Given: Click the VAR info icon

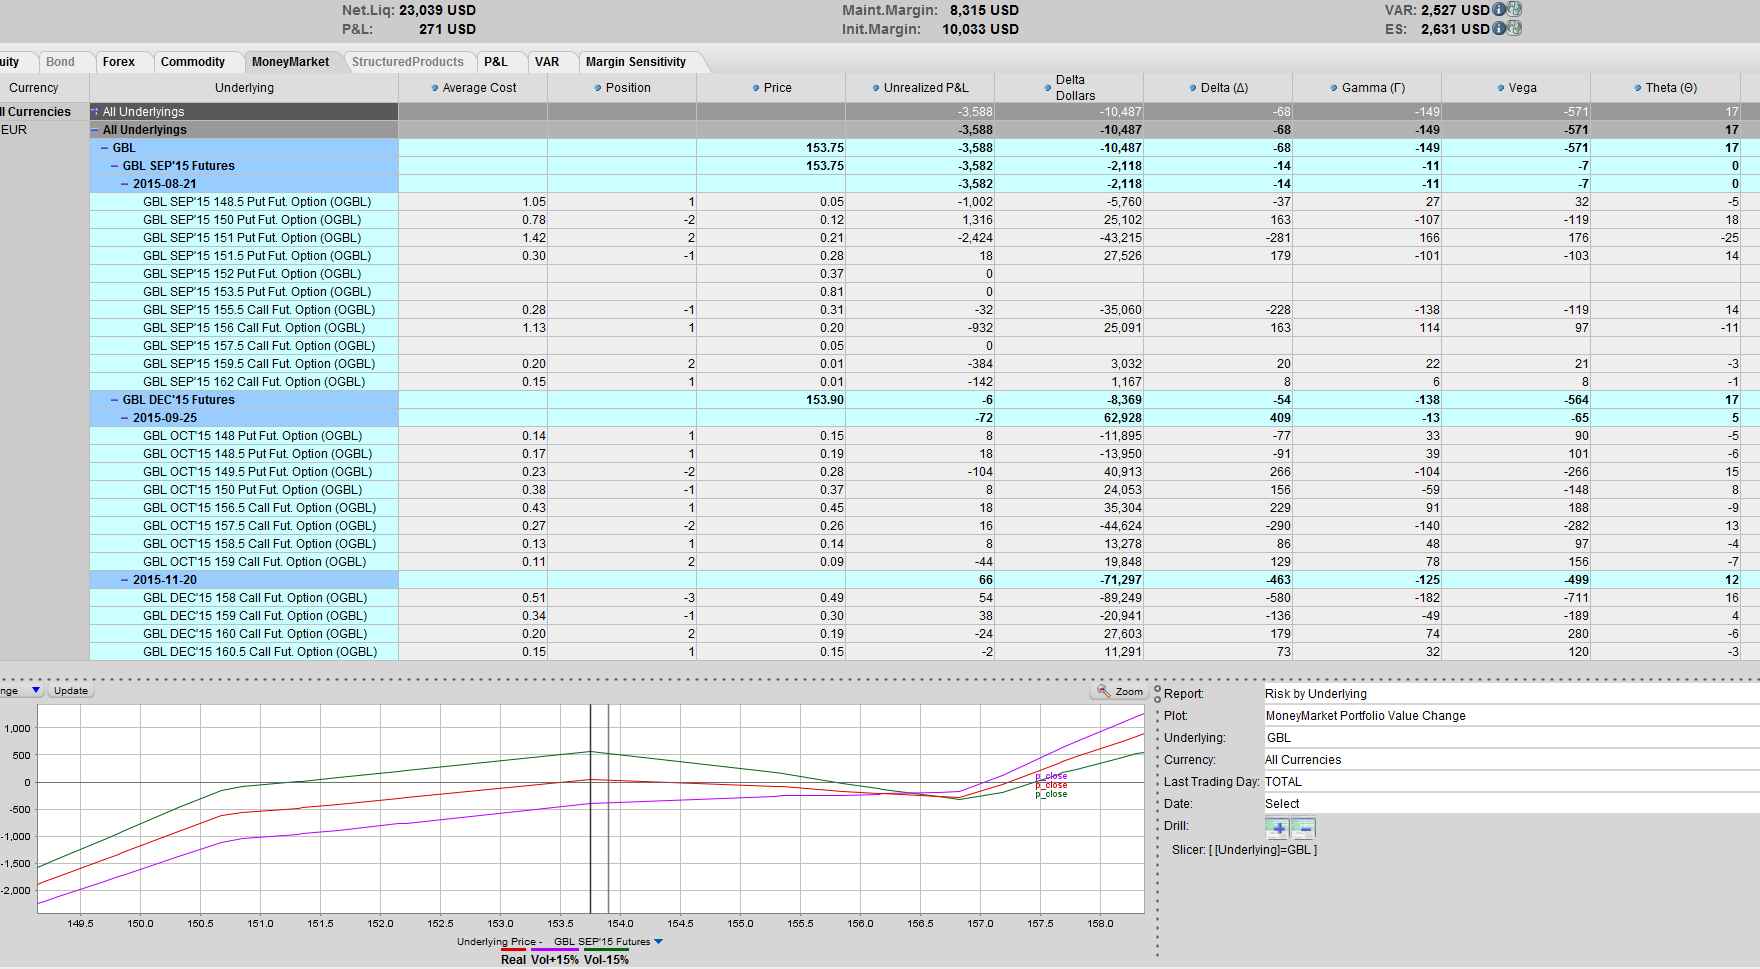Looking at the screenshot, I should (x=1499, y=10).
